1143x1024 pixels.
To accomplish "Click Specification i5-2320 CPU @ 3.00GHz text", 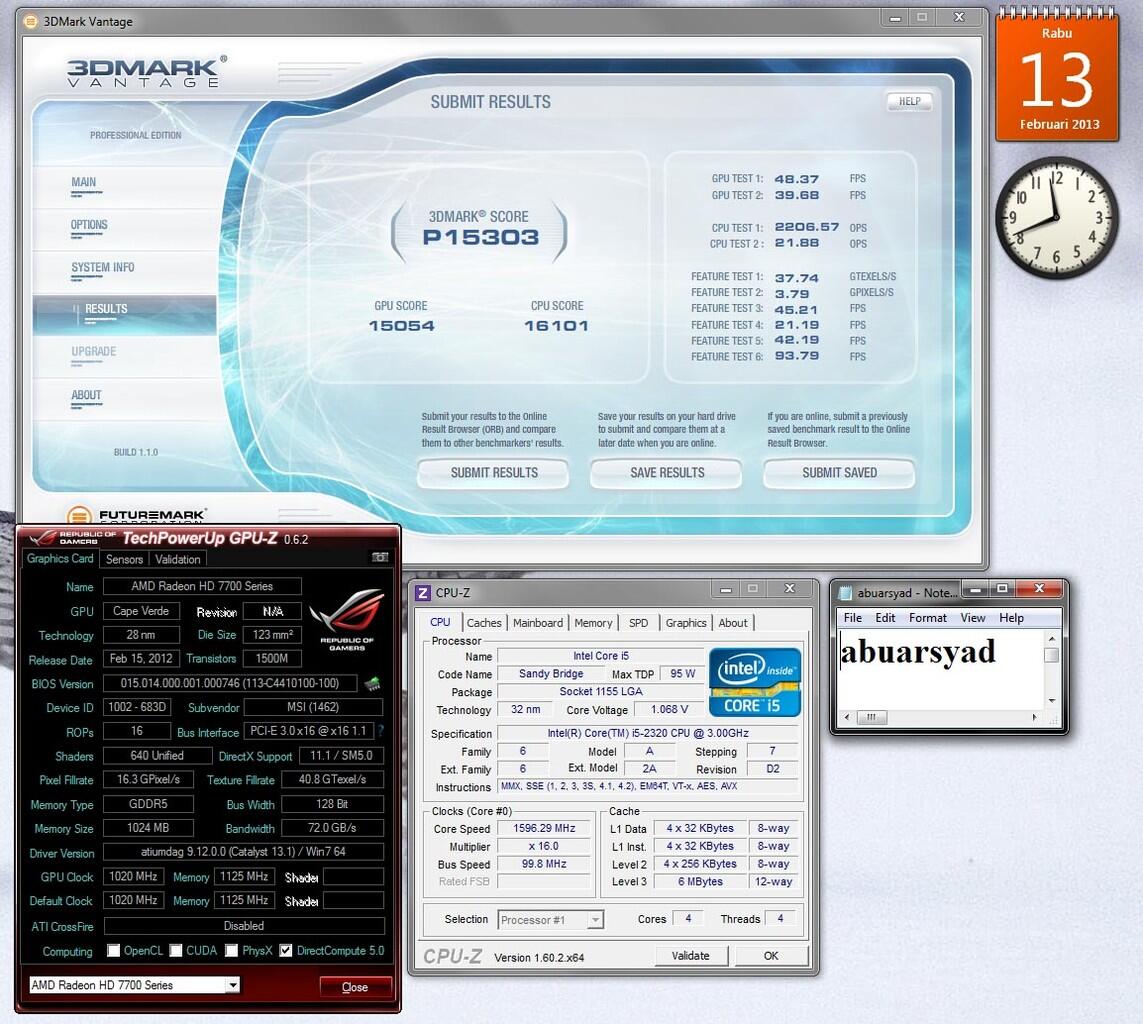I will point(648,733).
